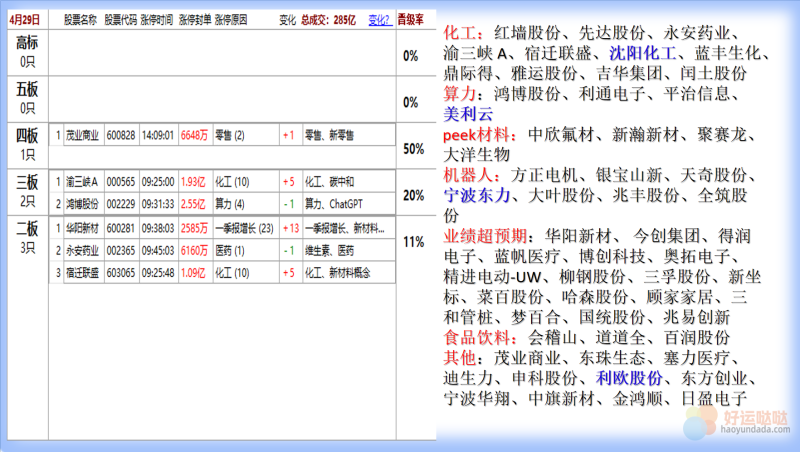Click the 零售 (2) reason cell
The width and height of the screenshot is (800, 452).
[230, 135]
